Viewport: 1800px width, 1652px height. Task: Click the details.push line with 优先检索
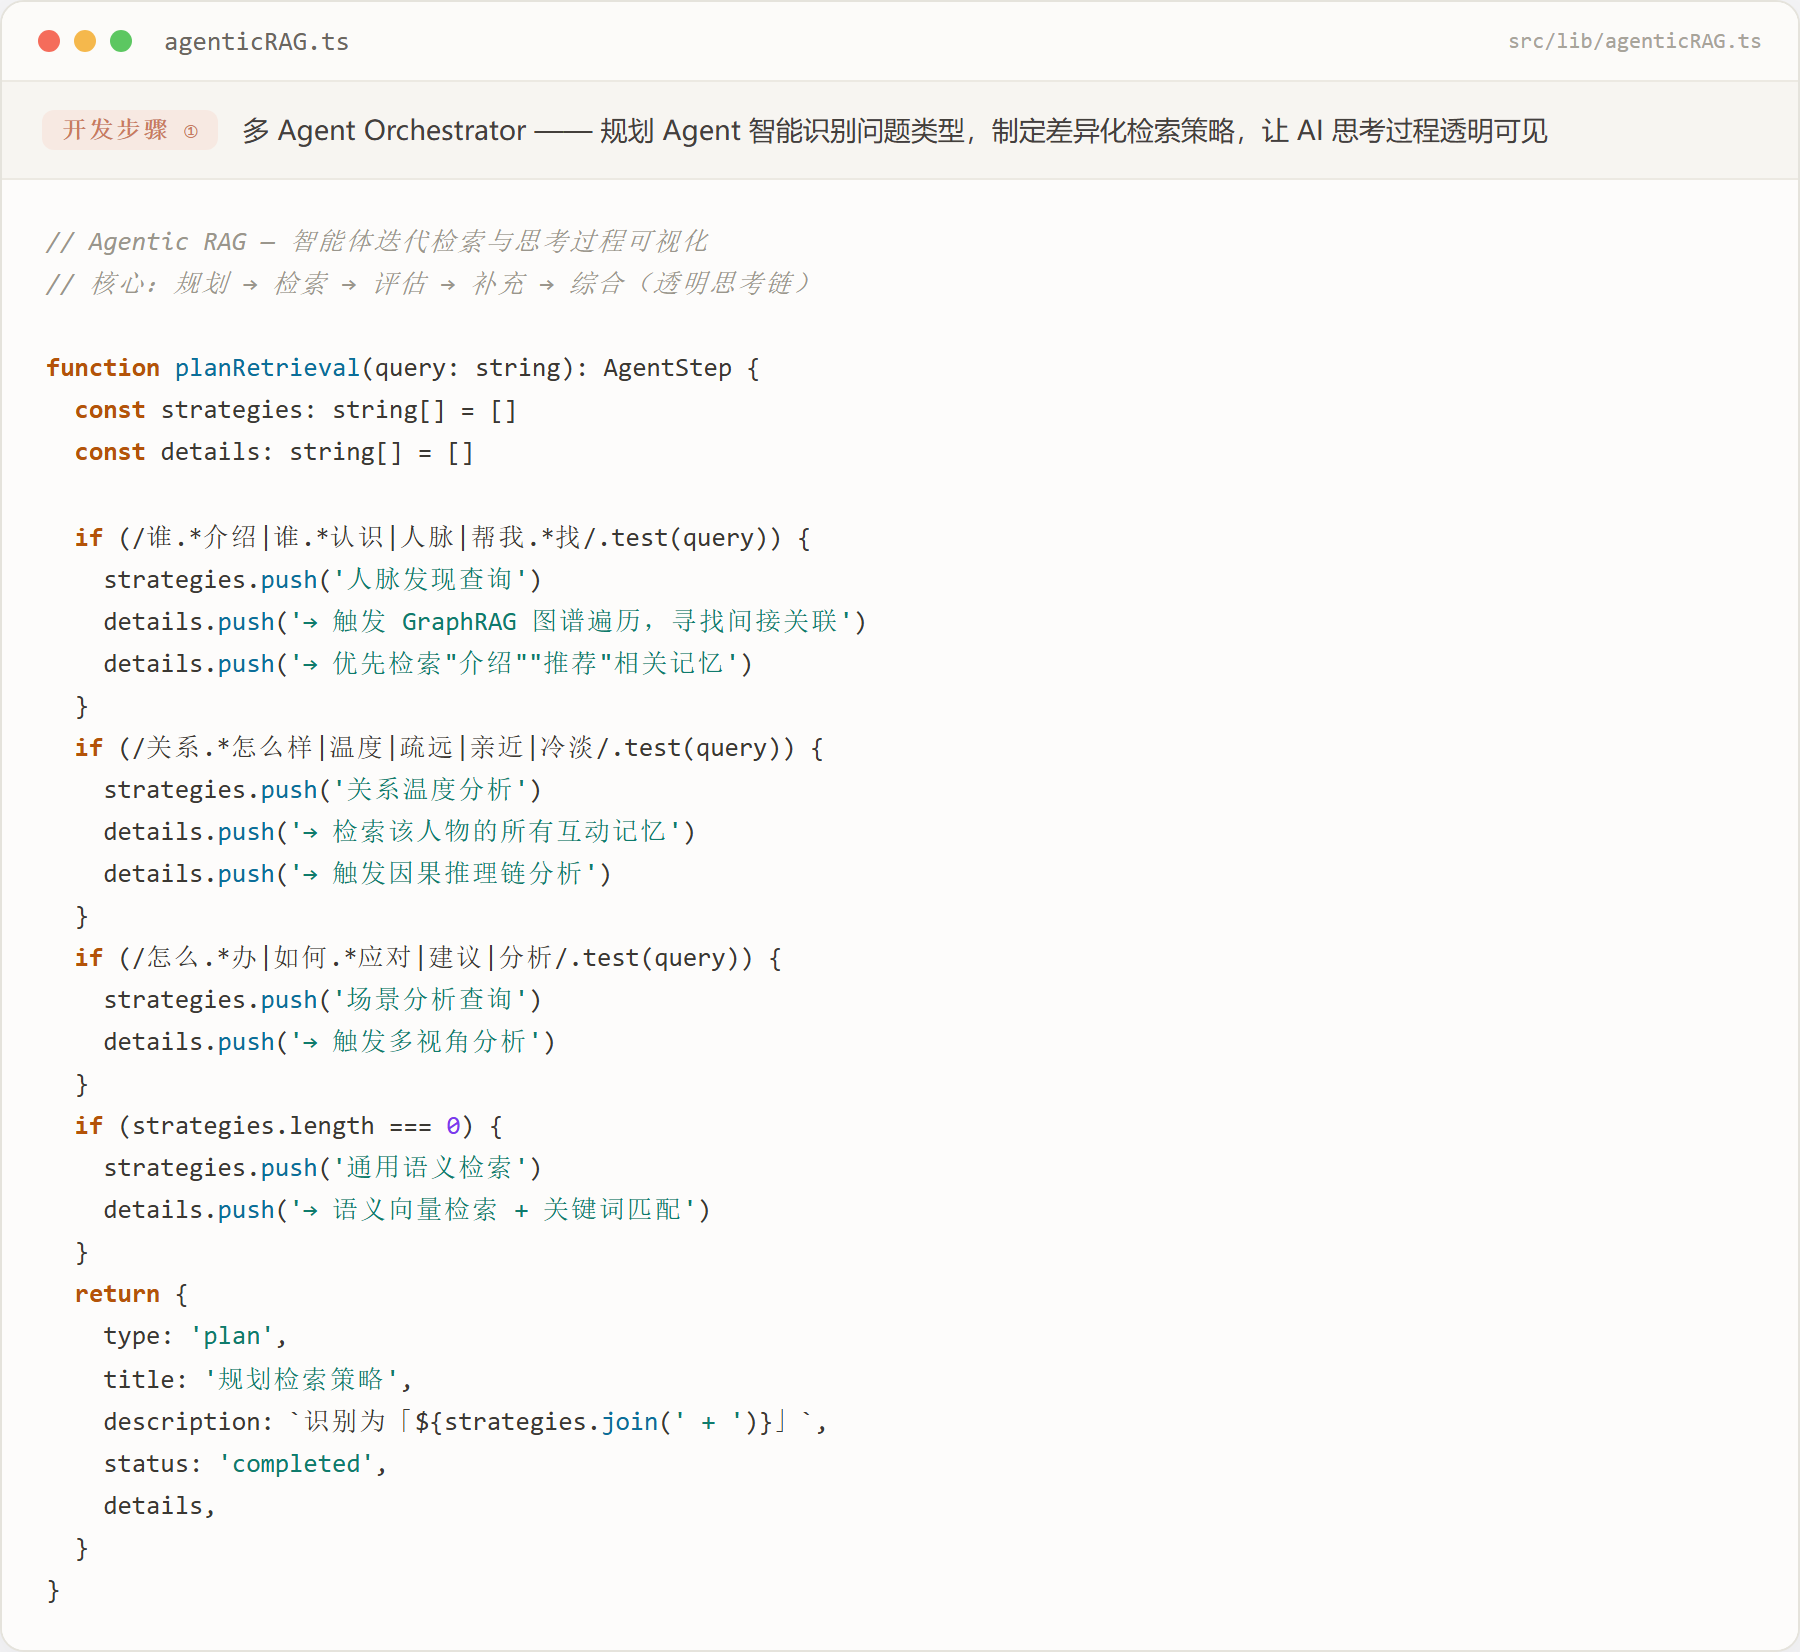click(x=428, y=664)
